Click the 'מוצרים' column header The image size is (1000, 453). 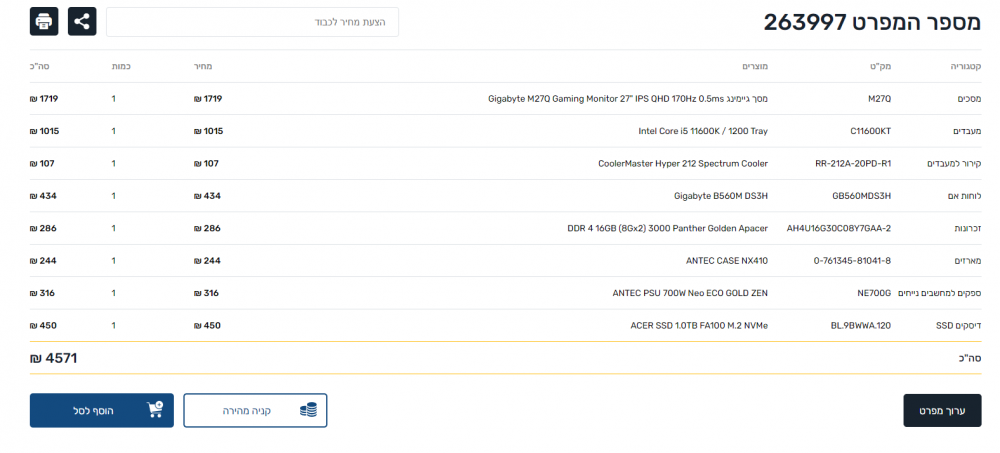(x=756, y=66)
